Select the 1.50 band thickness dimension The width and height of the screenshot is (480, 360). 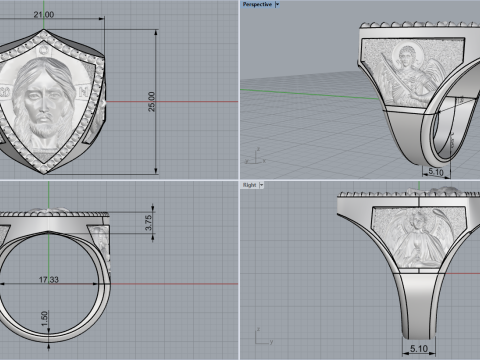point(44,319)
